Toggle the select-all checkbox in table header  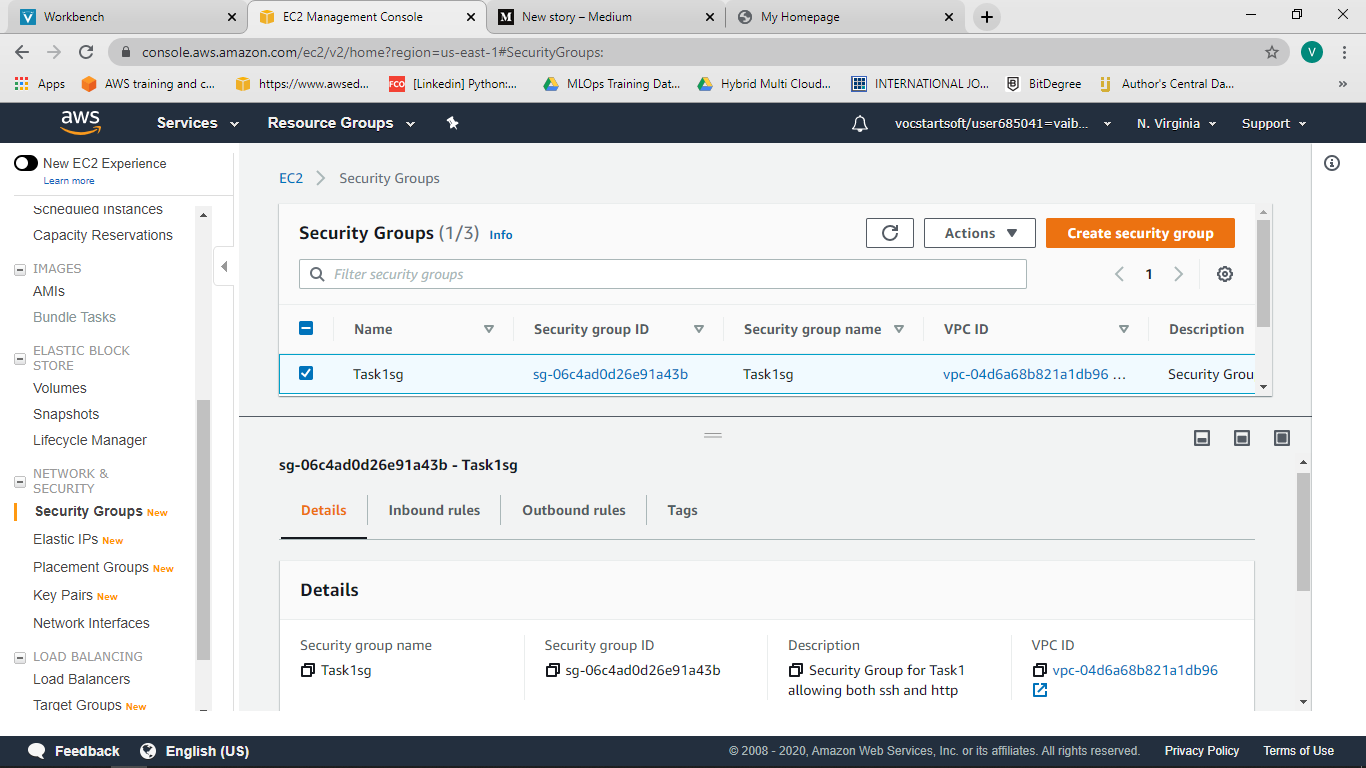[x=306, y=328]
